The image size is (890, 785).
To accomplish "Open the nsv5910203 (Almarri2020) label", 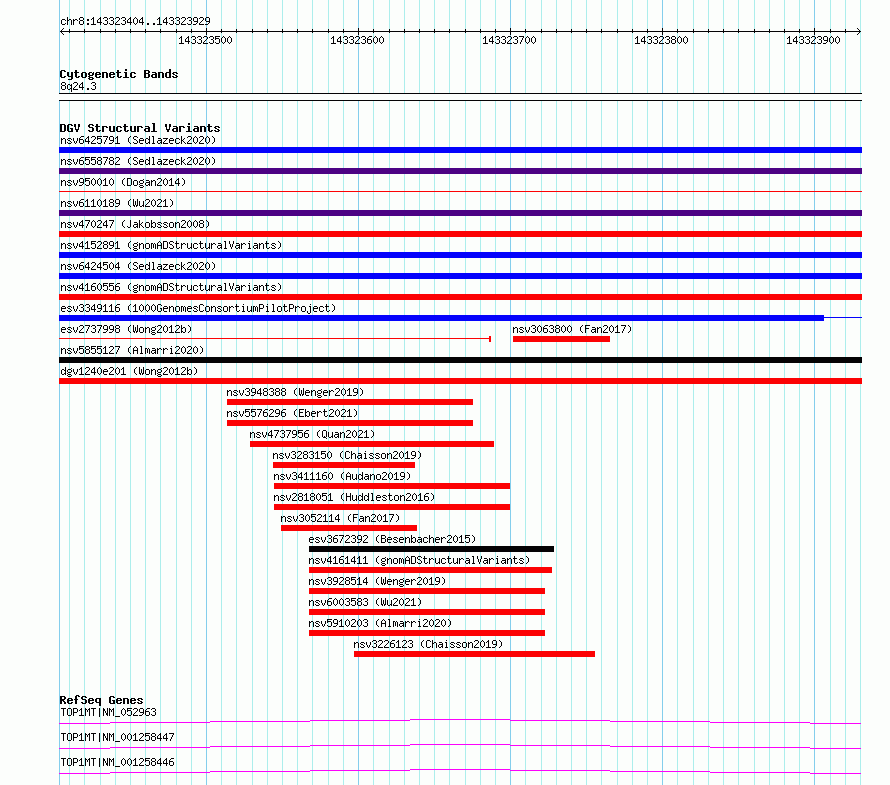I will pyautogui.click(x=380, y=623).
